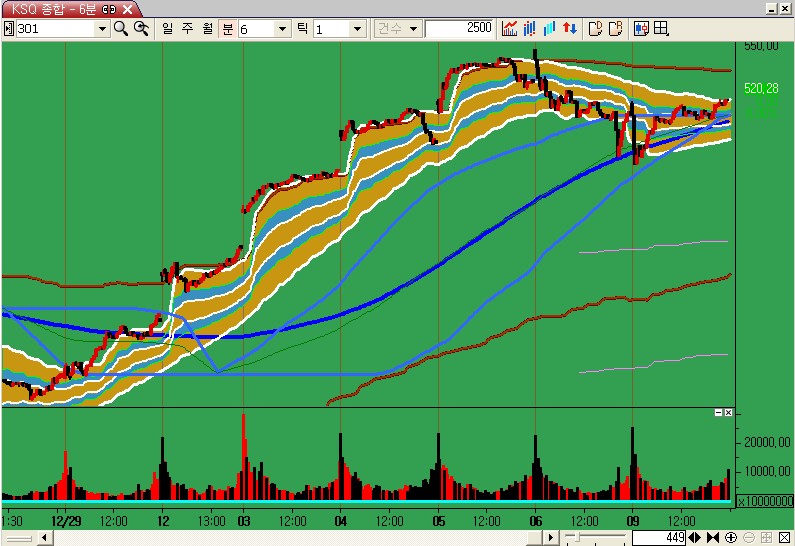Click the 틱 (tick) period button
795x546 pixels.
(x=302, y=28)
